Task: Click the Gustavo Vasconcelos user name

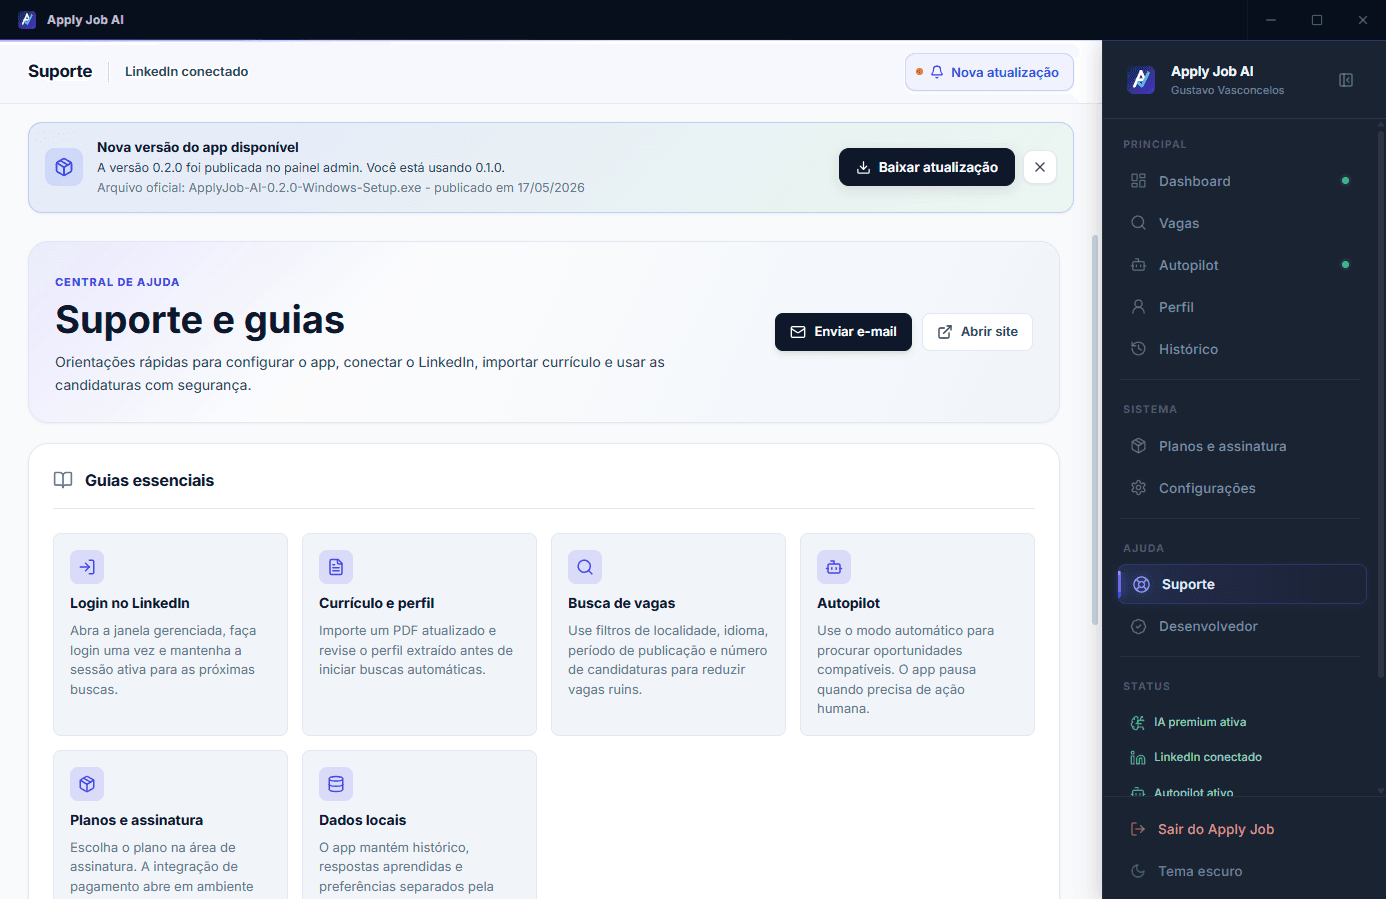Action: coord(1227,90)
